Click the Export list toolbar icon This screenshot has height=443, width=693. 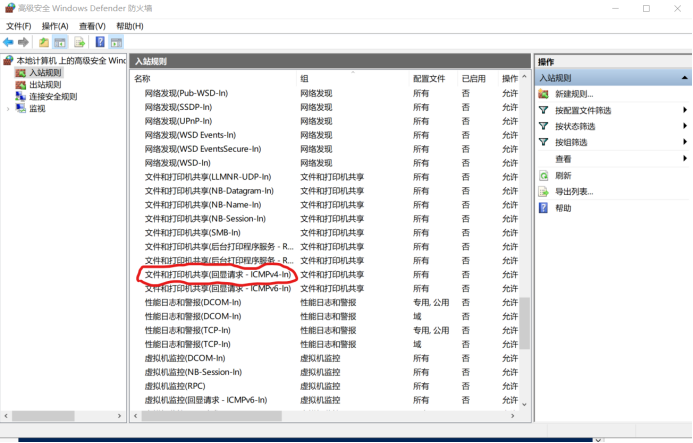80,42
